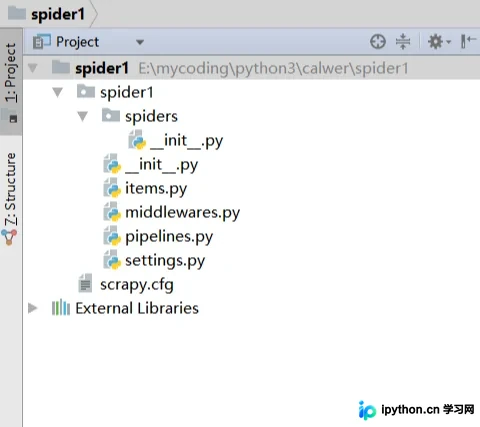The width and height of the screenshot is (480, 427).
Task: Select the settings.py file
Action: tap(165, 261)
